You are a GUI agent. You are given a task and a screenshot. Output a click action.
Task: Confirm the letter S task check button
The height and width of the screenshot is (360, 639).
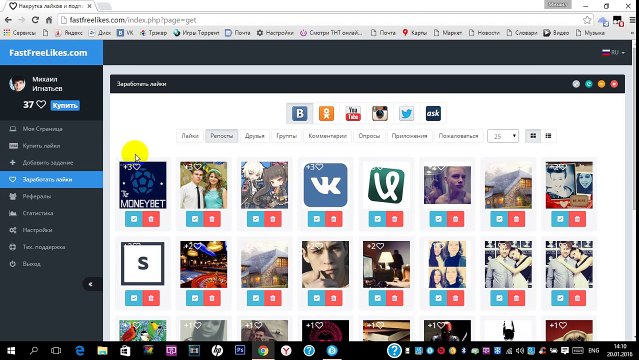tap(134, 298)
